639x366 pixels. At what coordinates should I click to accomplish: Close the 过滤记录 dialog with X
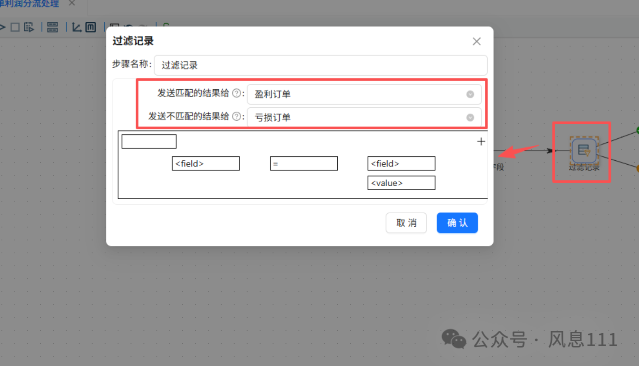pyautogui.click(x=476, y=41)
